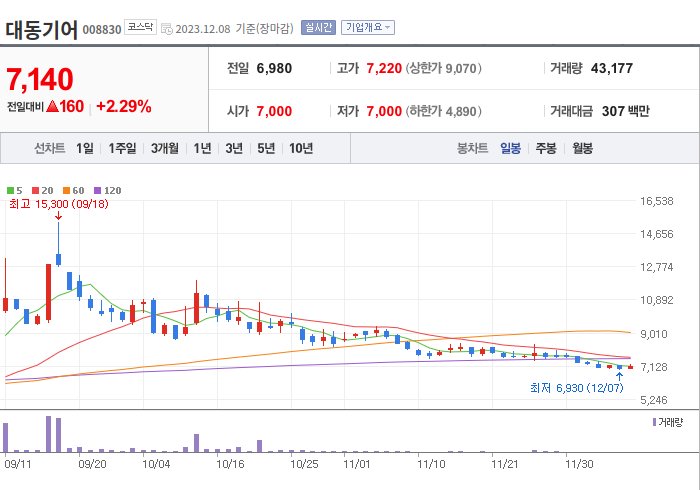
Task: Click the 코스닥 market badge
Action: pos(140,27)
